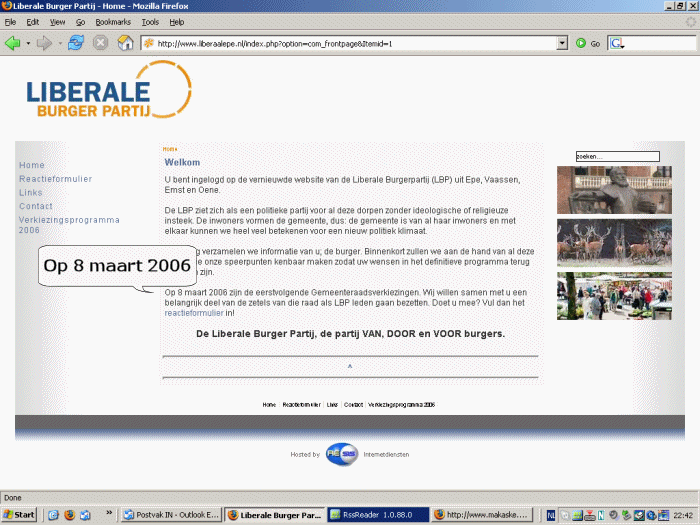
Task: Click the Forward arrow button
Action: (x=43, y=43)
